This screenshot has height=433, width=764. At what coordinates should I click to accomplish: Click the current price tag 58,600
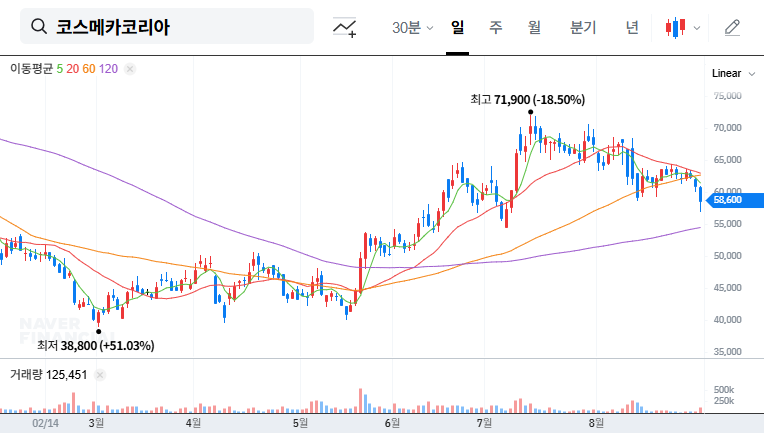point(735,200)
